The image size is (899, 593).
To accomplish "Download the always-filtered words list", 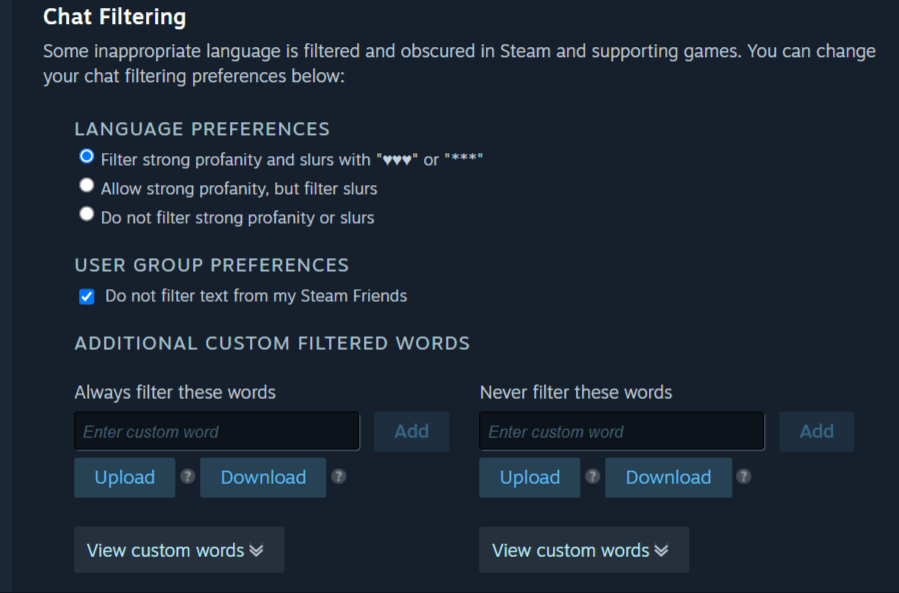I will 263,477.
